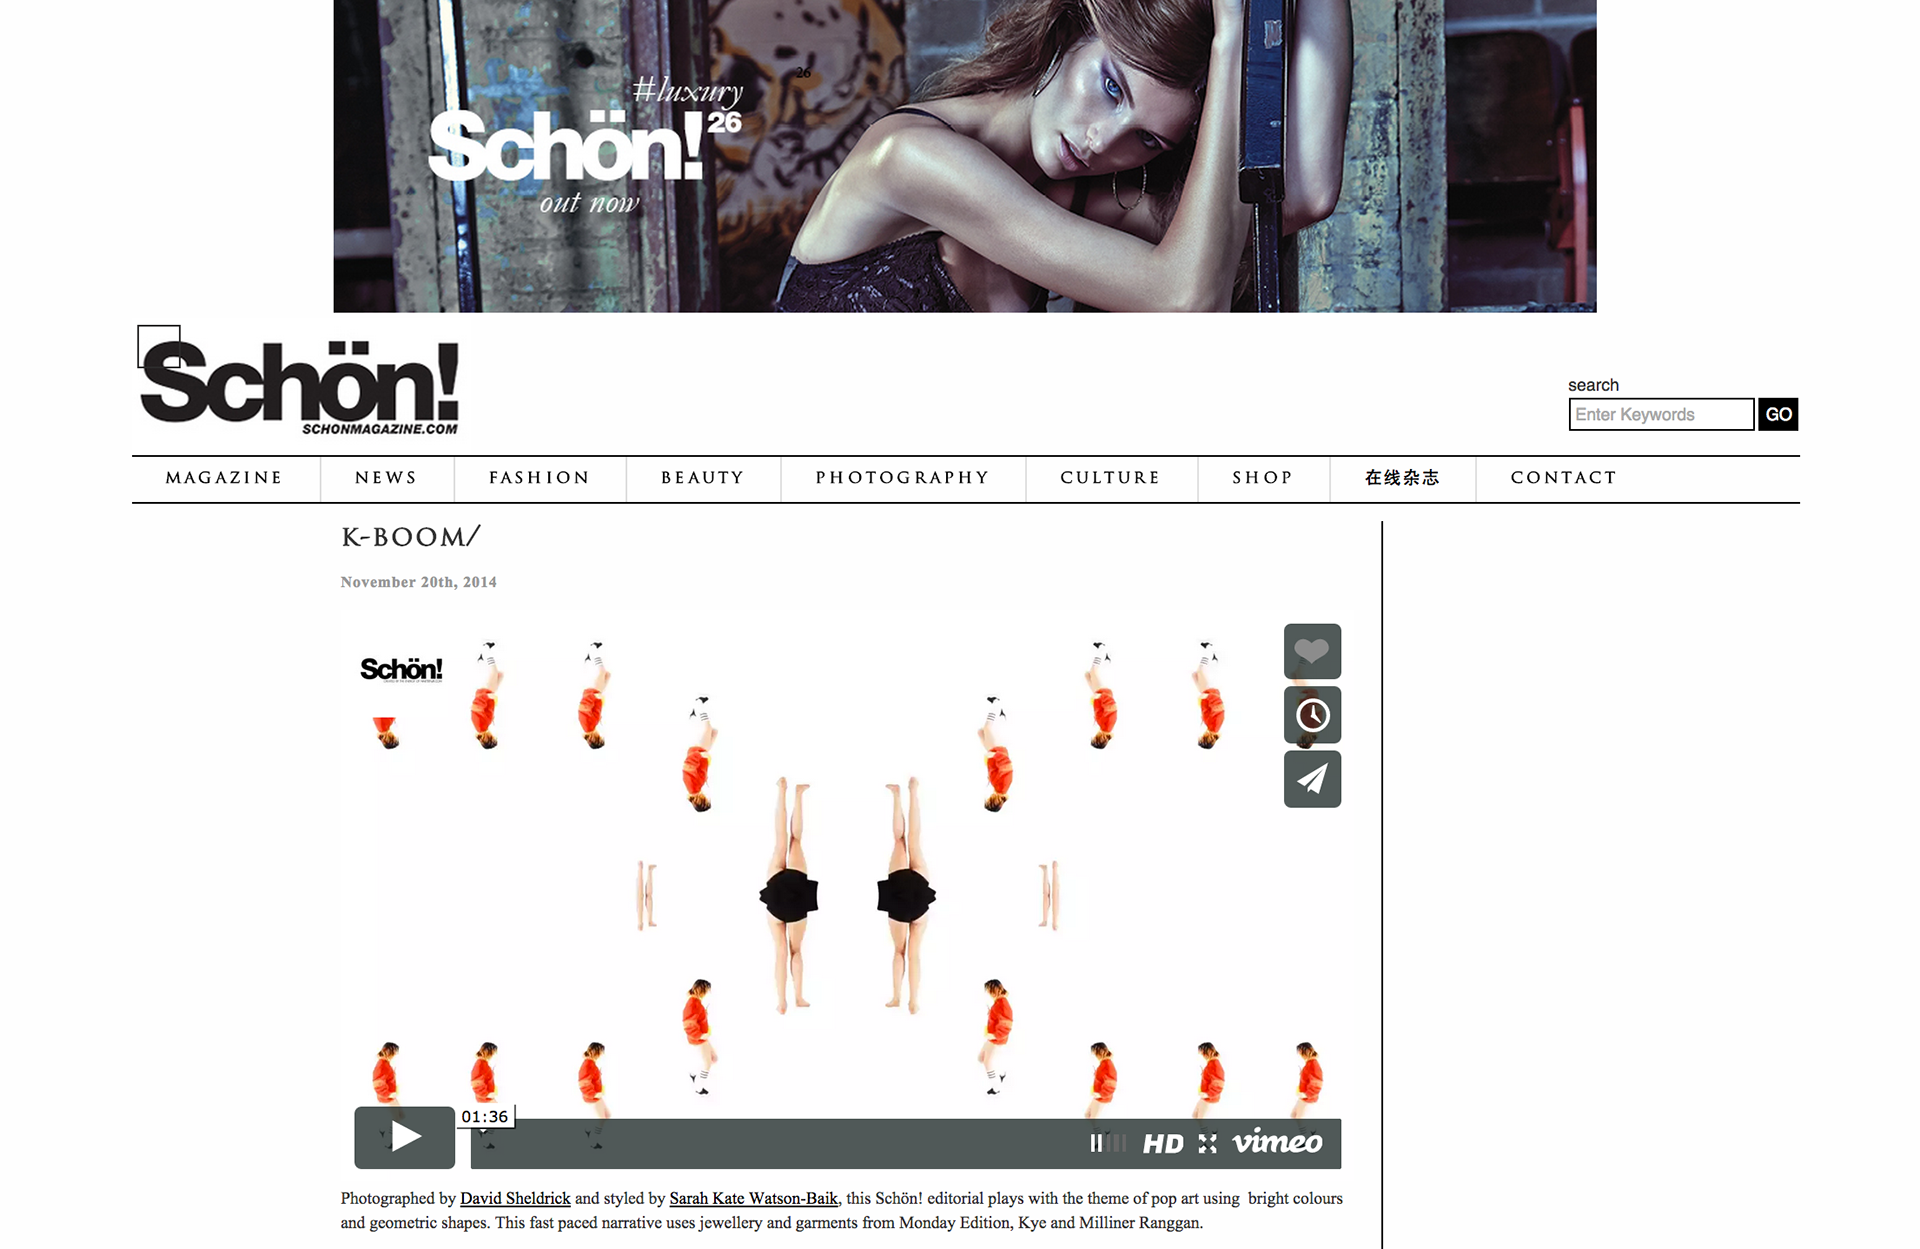Screen dimensions: 1920x1249
Task: Go to homepage via Schön! site logo
Action: 299,385
